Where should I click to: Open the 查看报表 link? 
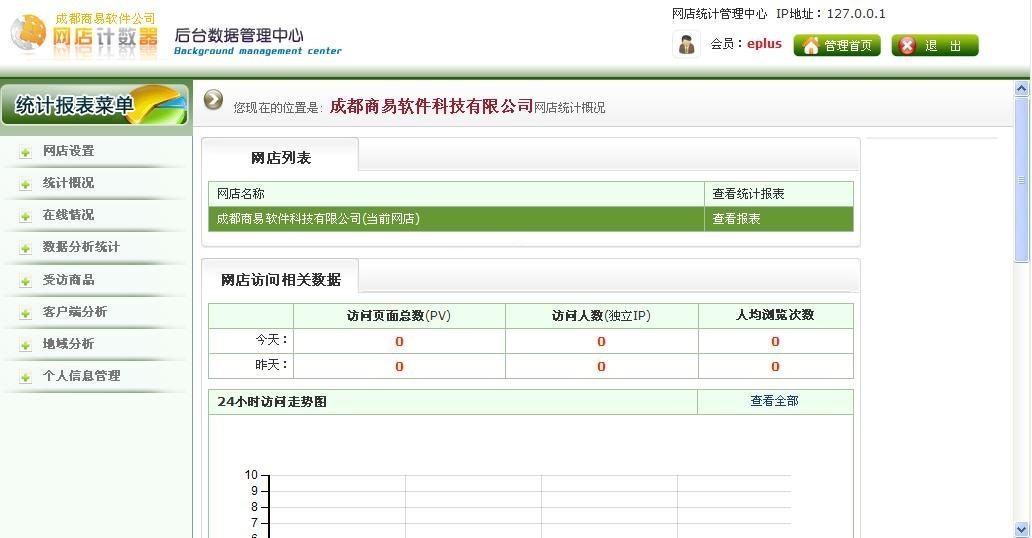click(x=736, y=219)
